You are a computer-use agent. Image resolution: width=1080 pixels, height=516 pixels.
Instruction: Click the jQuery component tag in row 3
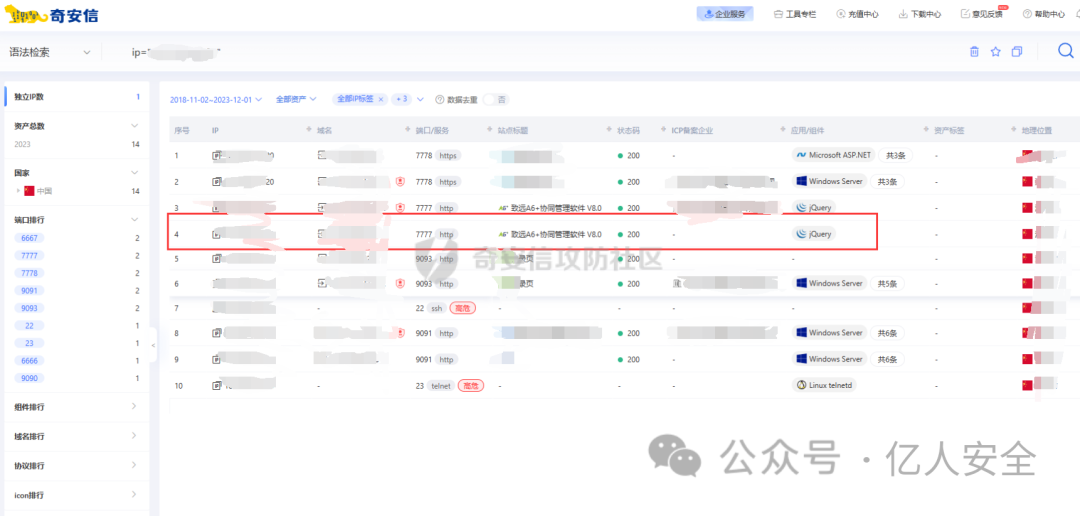815,207
